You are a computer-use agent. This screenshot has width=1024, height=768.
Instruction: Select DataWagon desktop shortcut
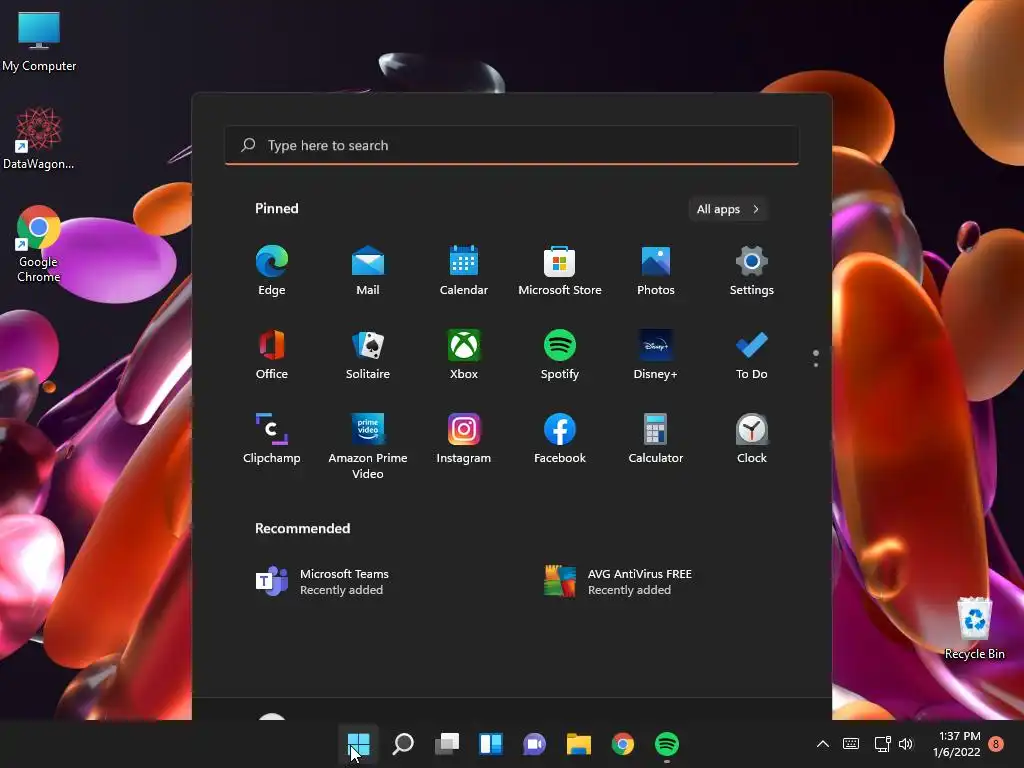click(x=39, y=138)
